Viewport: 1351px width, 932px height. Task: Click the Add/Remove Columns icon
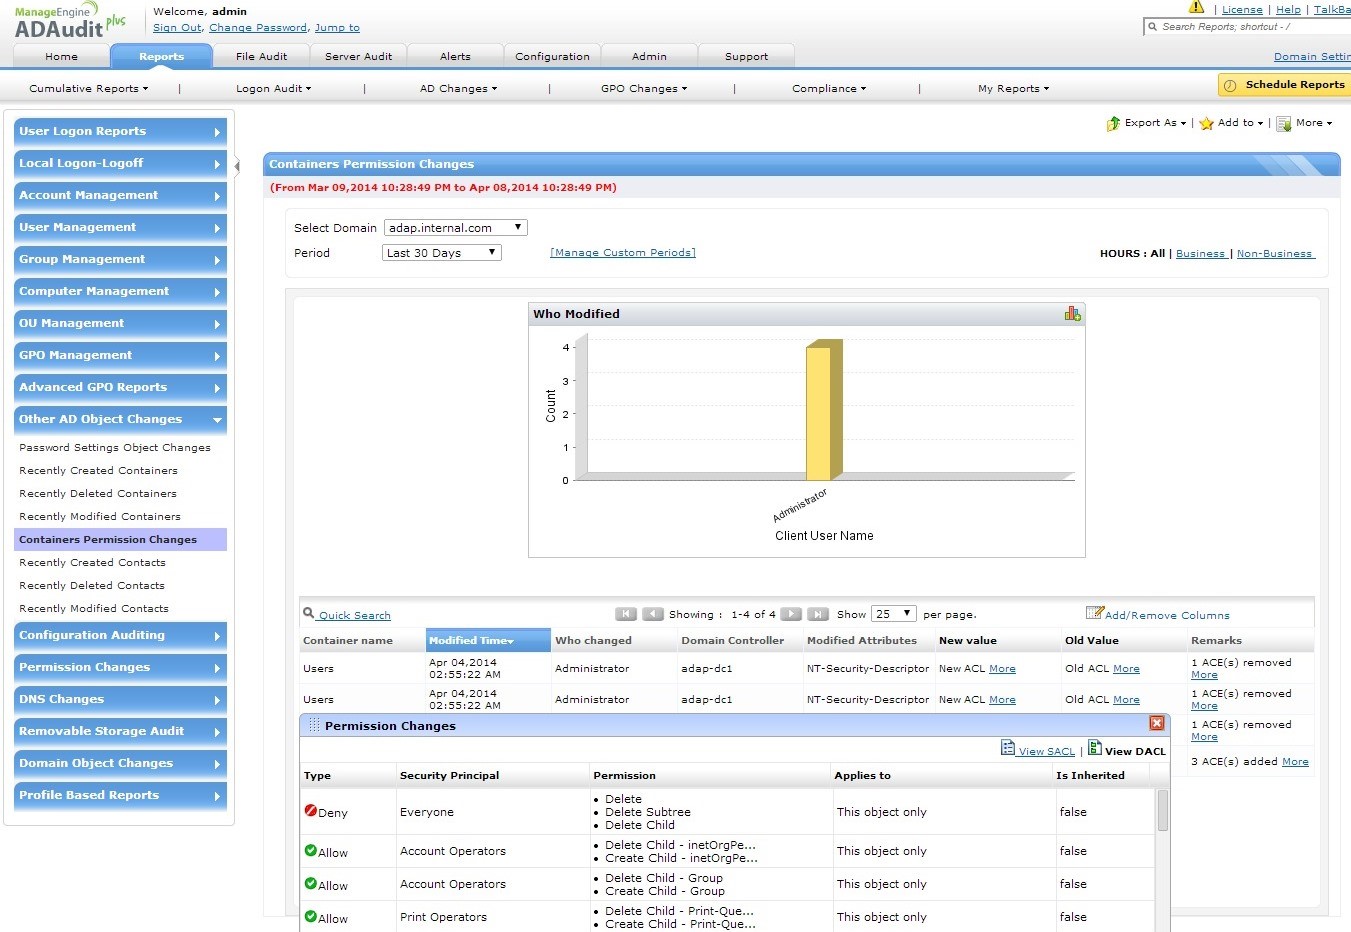[1094, 613]
